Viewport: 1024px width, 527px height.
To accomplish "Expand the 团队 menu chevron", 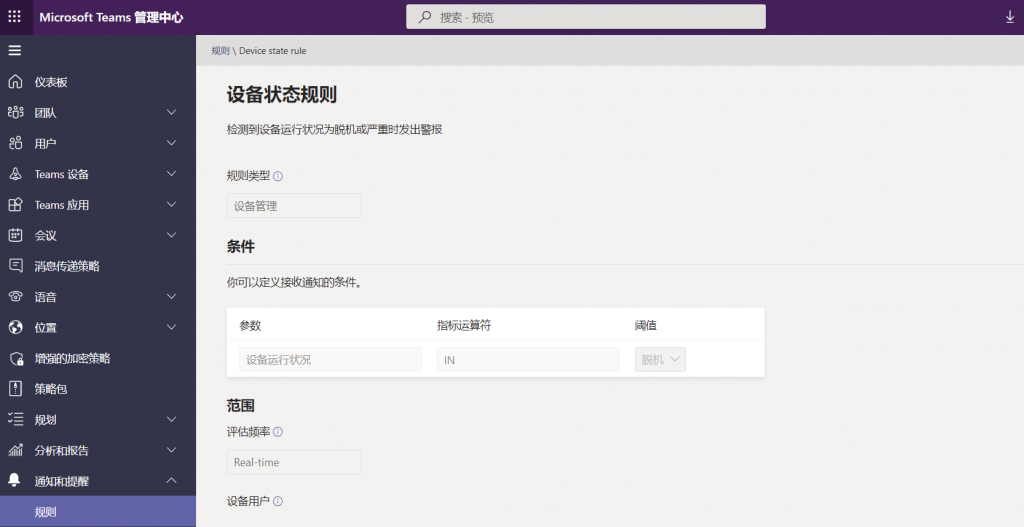I will click(172, 112).
